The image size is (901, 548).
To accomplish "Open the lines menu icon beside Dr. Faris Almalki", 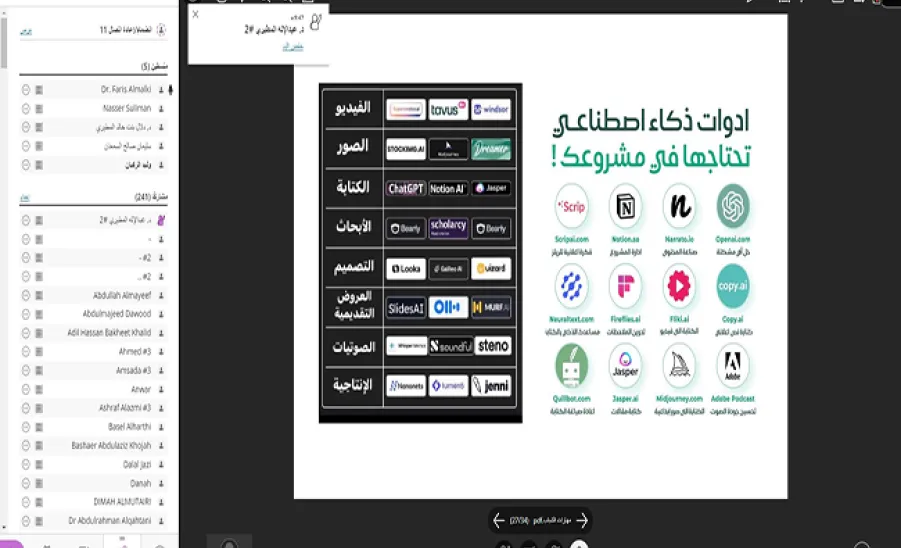I will coord(39,90).
